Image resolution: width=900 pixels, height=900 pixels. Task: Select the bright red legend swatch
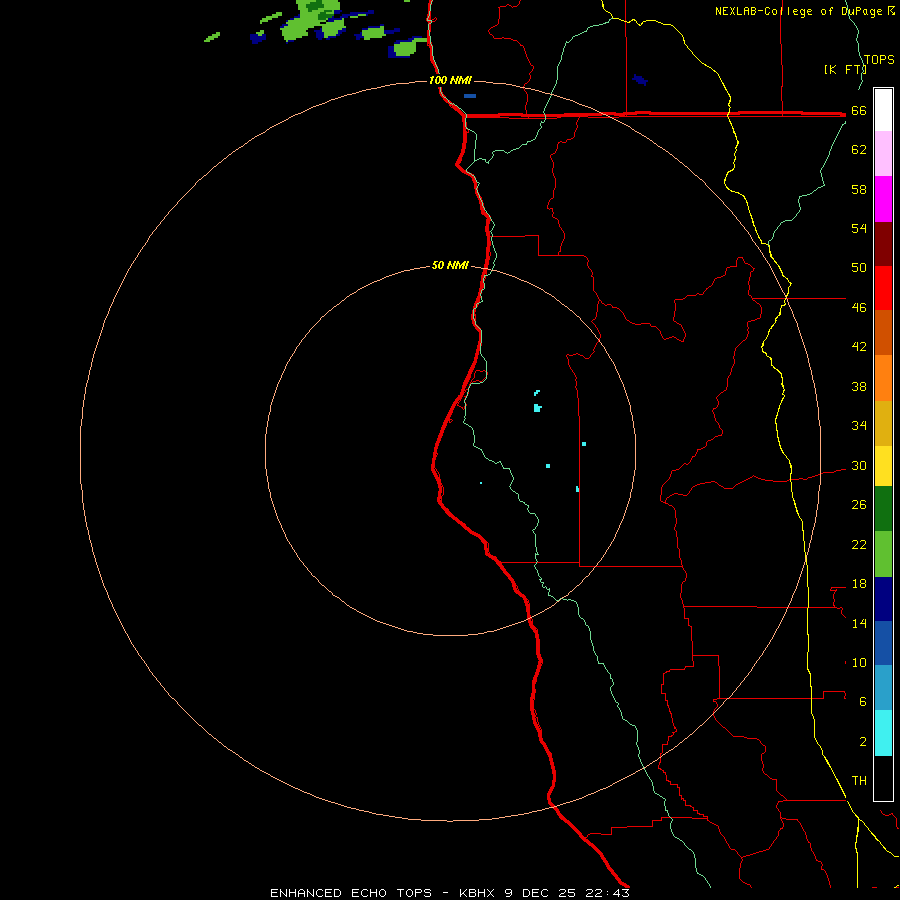click(883, 288)
